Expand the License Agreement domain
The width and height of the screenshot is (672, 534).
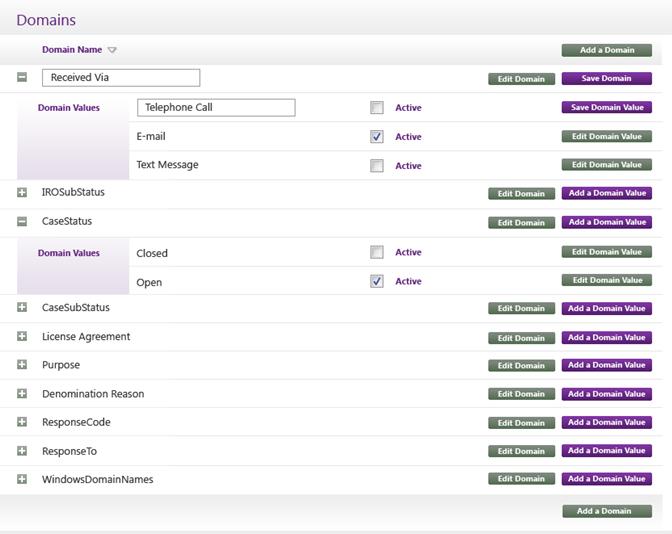[22, 337]
